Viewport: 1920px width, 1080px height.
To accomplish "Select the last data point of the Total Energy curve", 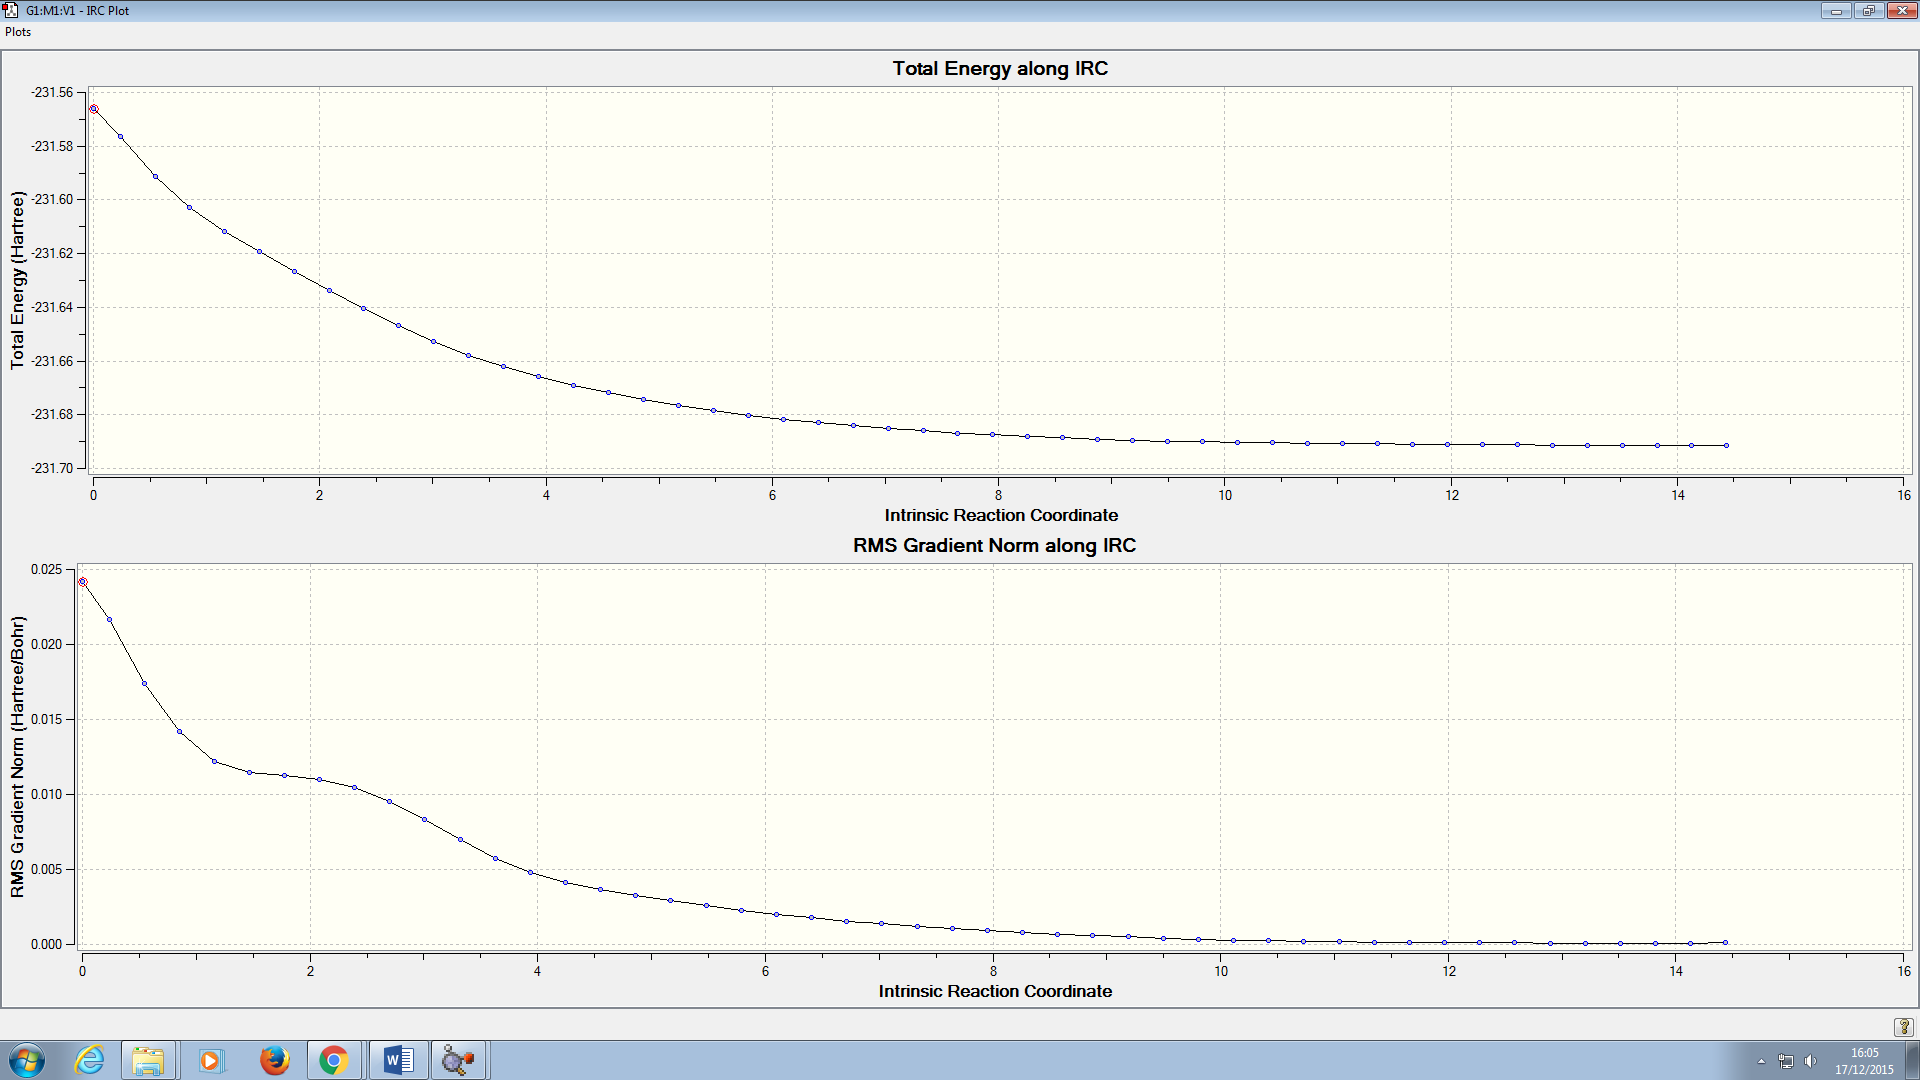I will pos(1726,445).
